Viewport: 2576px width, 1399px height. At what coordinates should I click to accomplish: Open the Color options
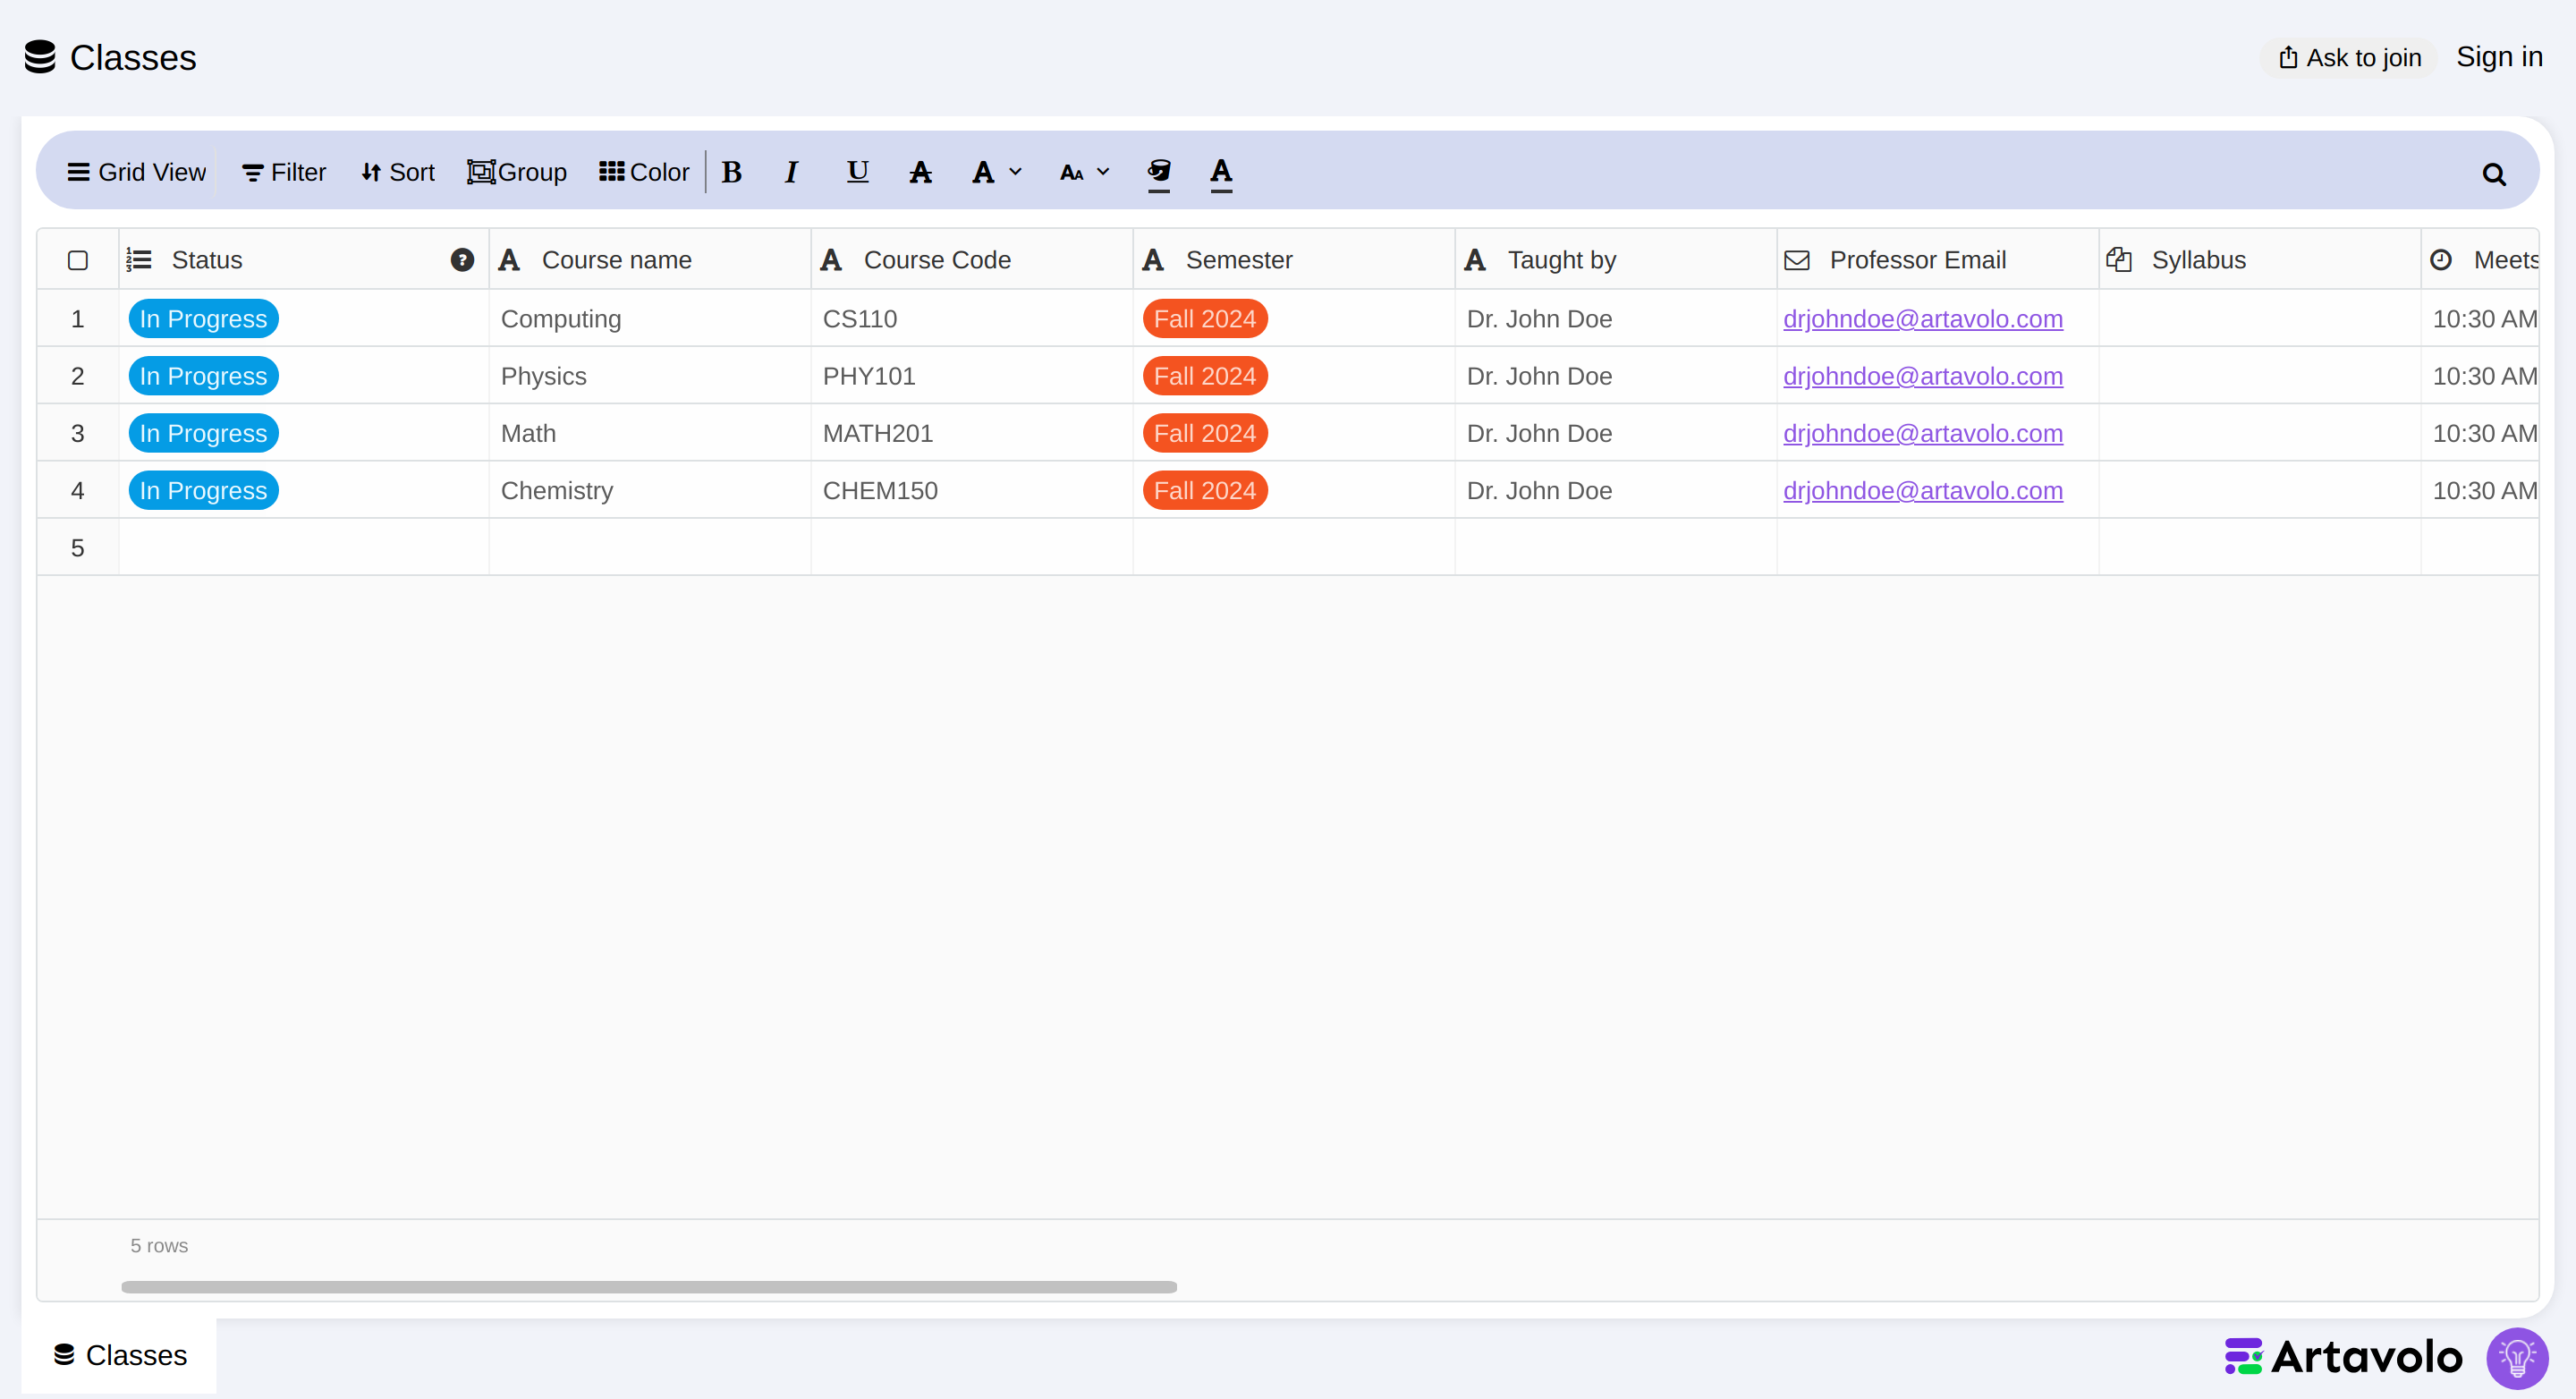click(644, 172)
